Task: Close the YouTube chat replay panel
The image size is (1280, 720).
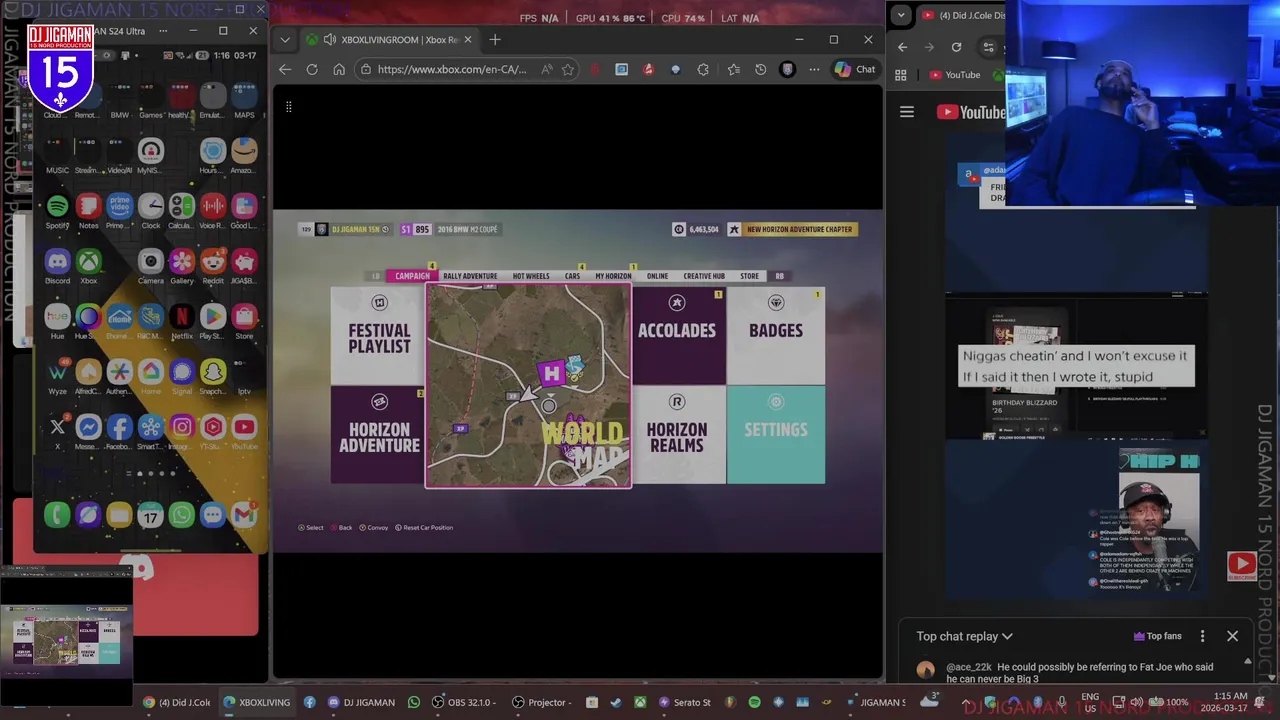Action: 1232,636
